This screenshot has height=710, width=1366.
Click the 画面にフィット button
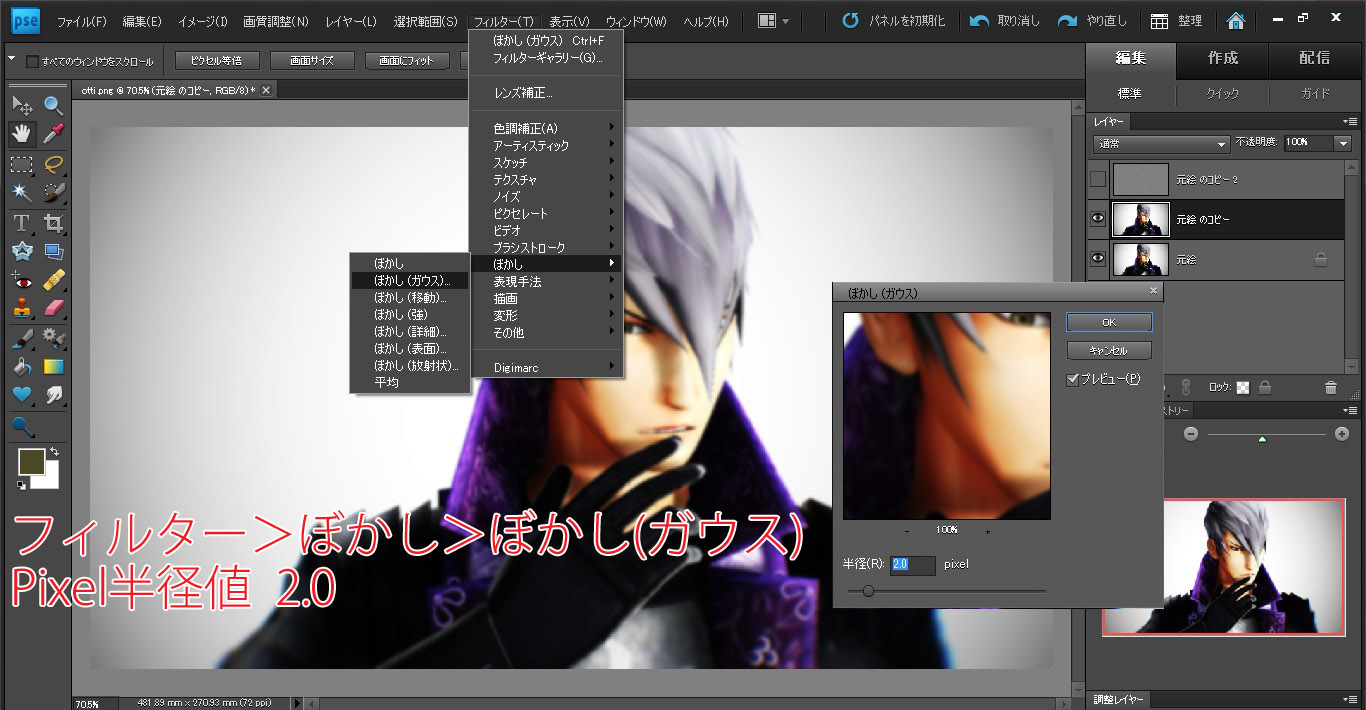click(407, 61)
